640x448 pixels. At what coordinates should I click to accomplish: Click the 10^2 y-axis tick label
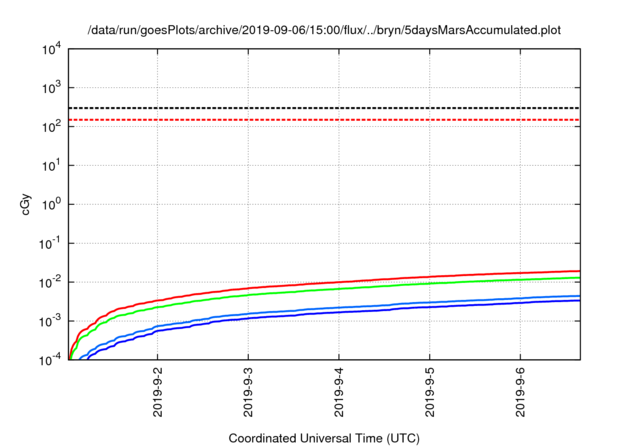[x=51, y=127]
